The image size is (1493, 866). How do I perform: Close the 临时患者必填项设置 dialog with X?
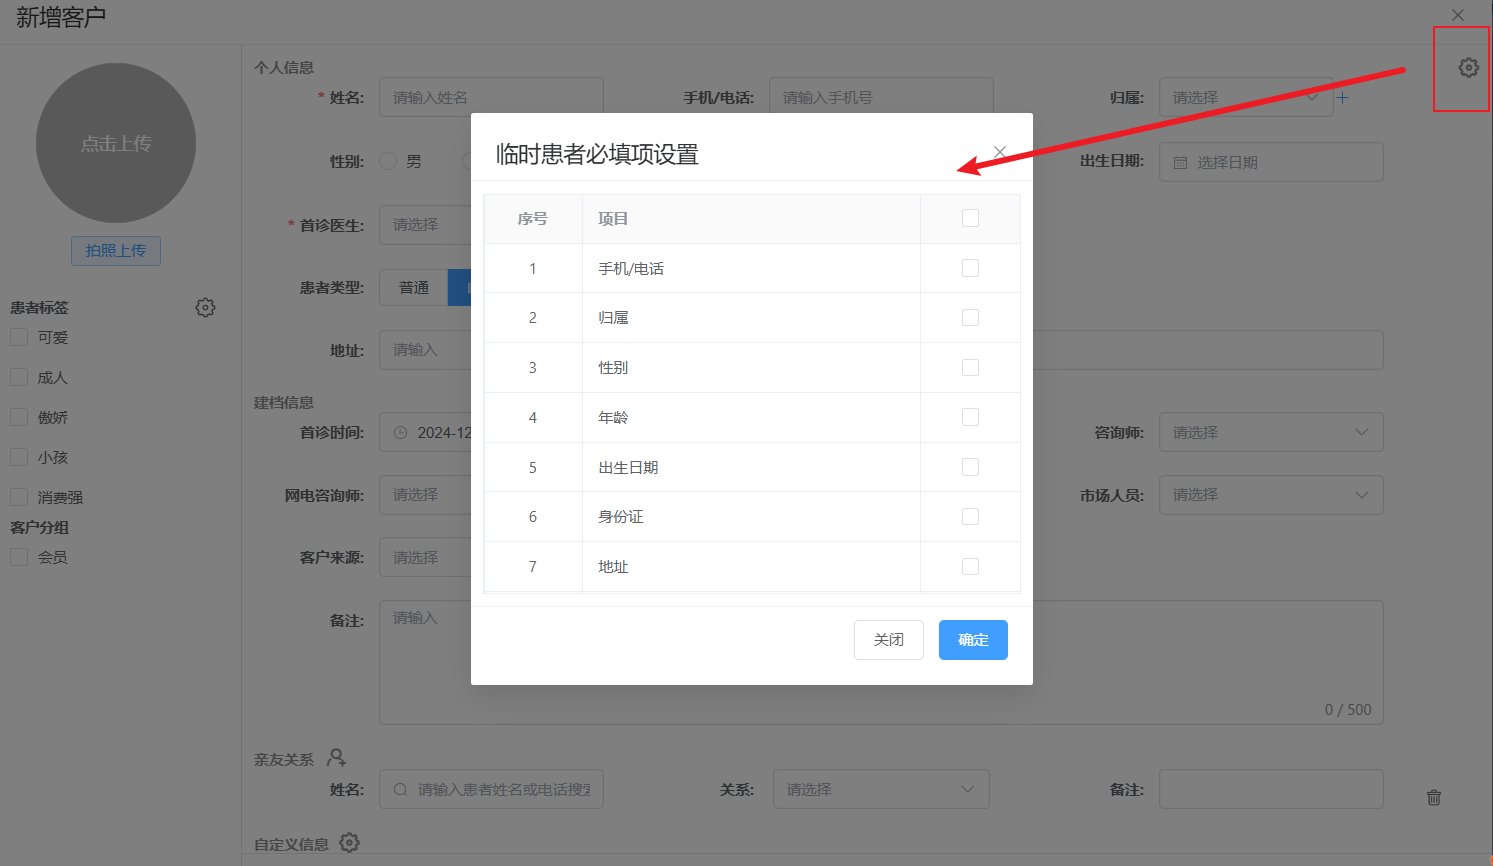click(1000, 152)
